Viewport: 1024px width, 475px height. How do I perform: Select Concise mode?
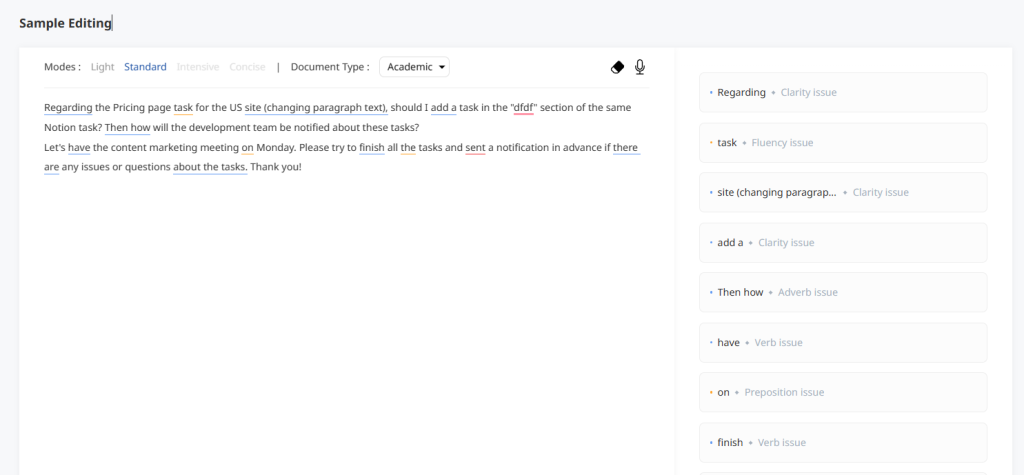247,67
